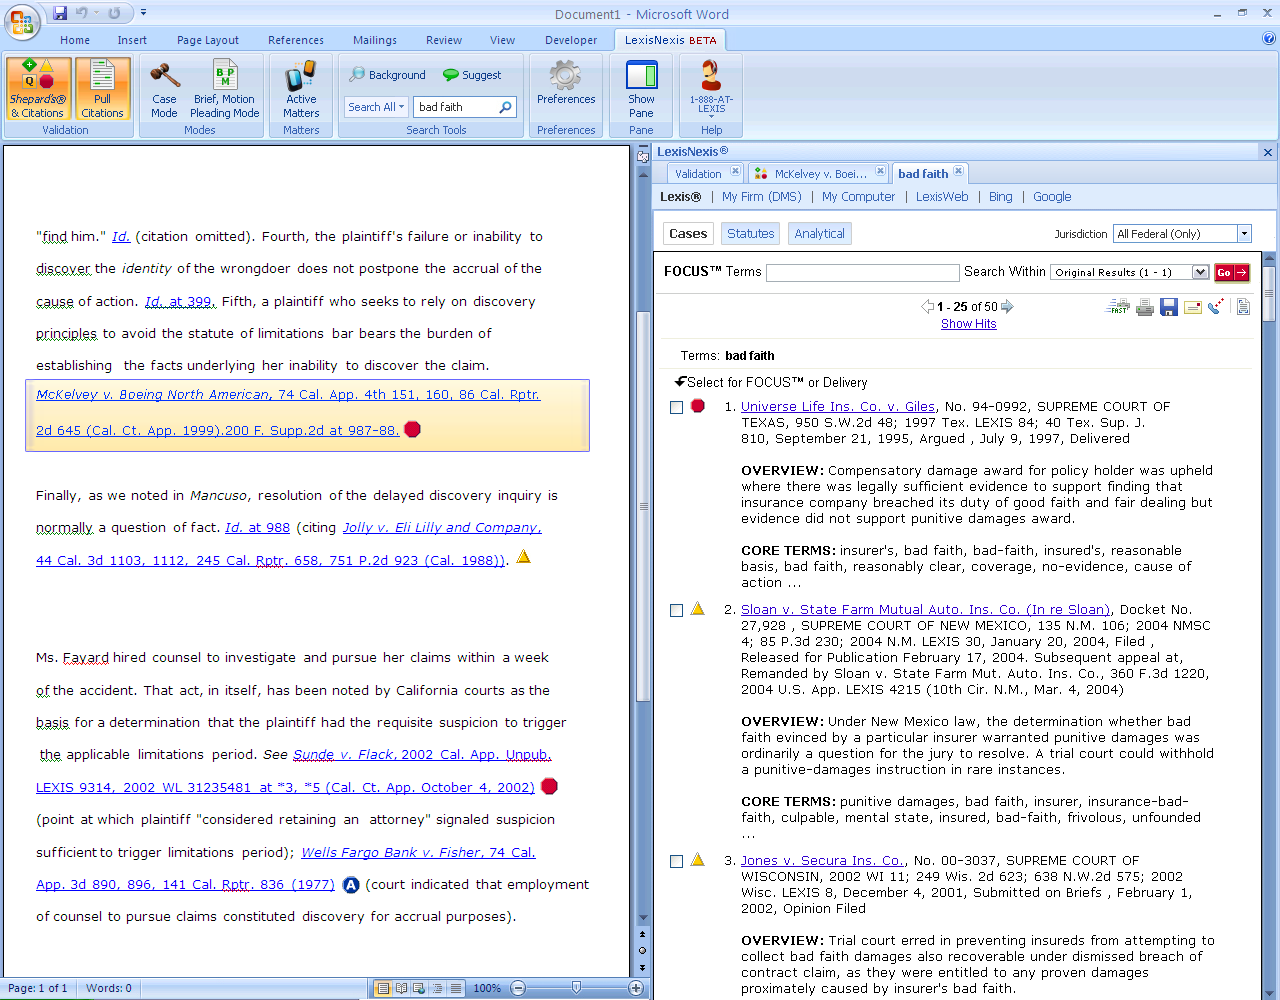Open the Jurisdiction All Federal dropdown
The image size is (1280, 1000).
(x=1245, y=234)
